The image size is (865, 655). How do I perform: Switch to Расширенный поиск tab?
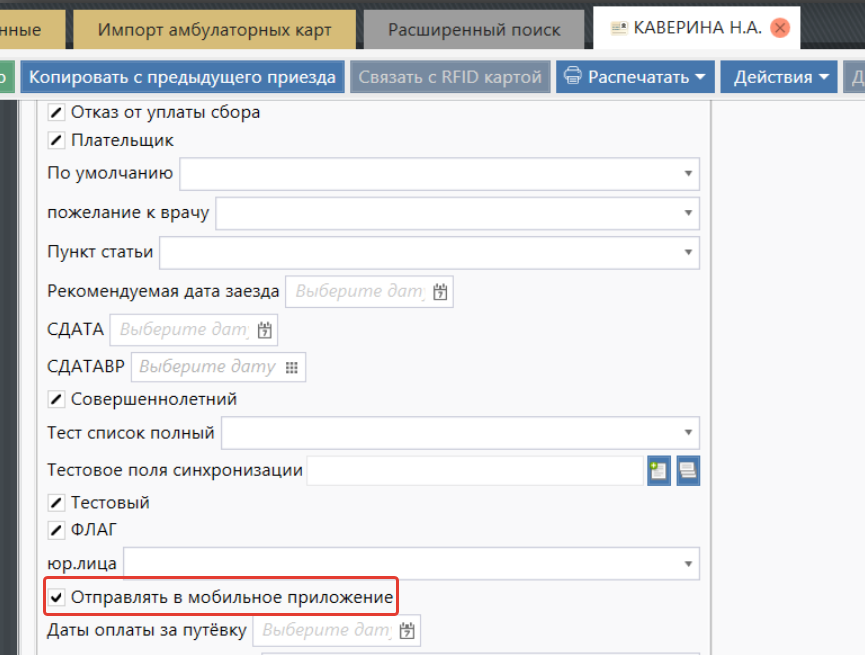[x=474, y=30]
